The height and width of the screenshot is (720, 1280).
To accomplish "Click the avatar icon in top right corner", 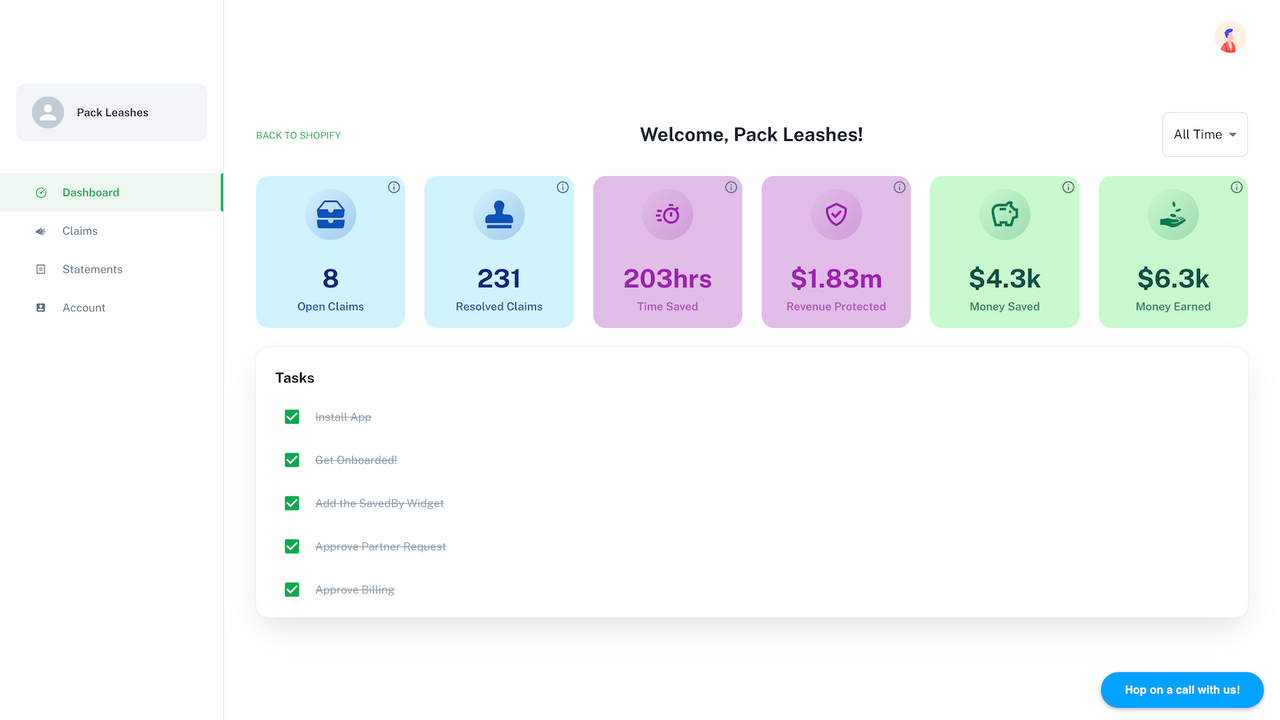I will (x=1229, y=37).
